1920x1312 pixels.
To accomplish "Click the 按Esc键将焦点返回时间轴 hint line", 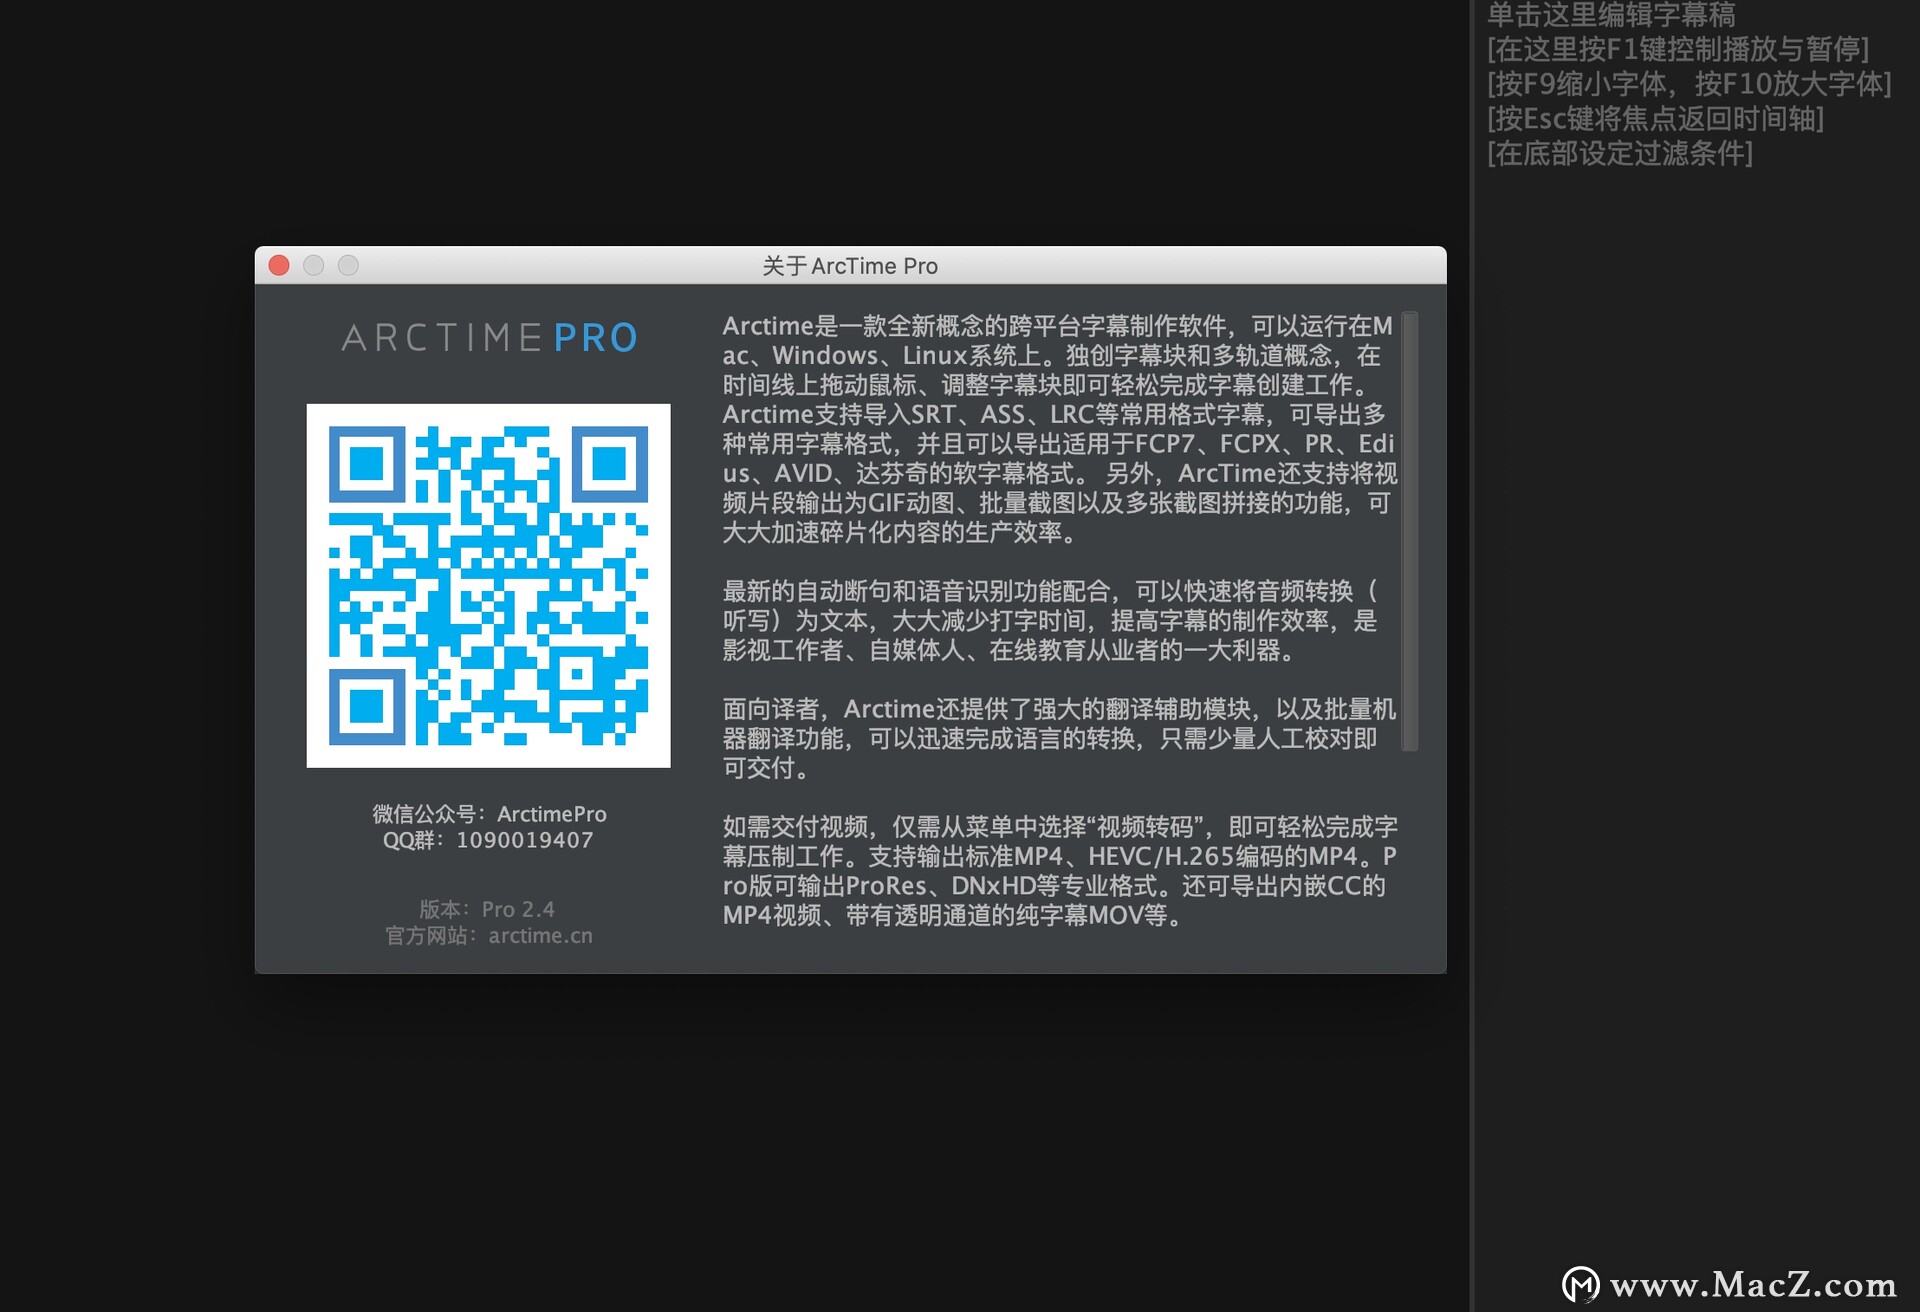I will (x=1655, y=119).
